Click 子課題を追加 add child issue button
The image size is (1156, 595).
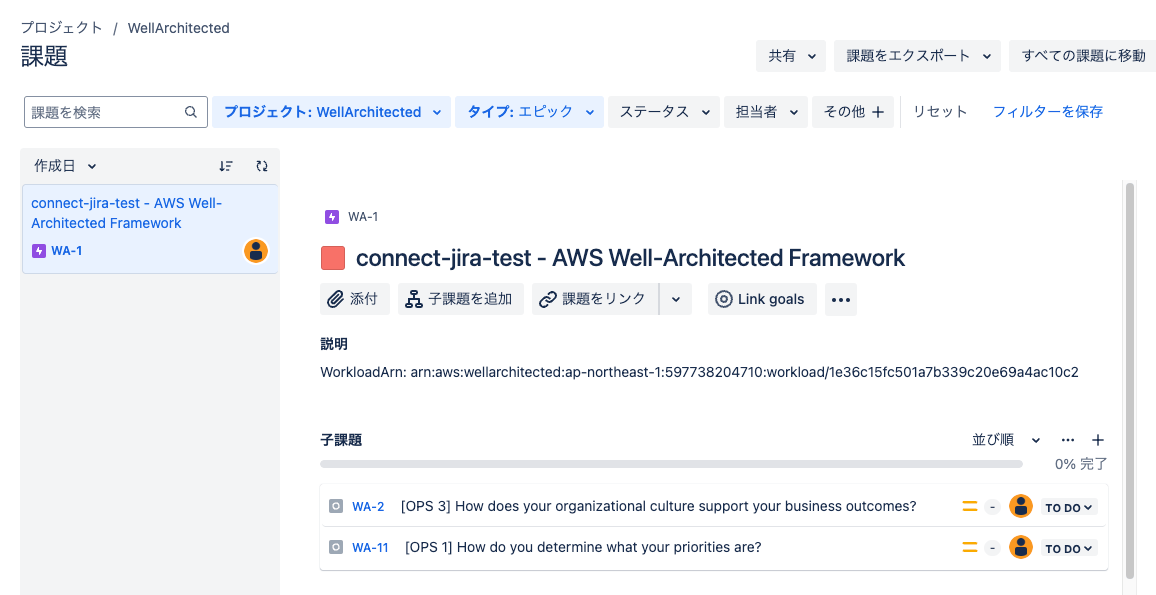(x=461, y=299)
